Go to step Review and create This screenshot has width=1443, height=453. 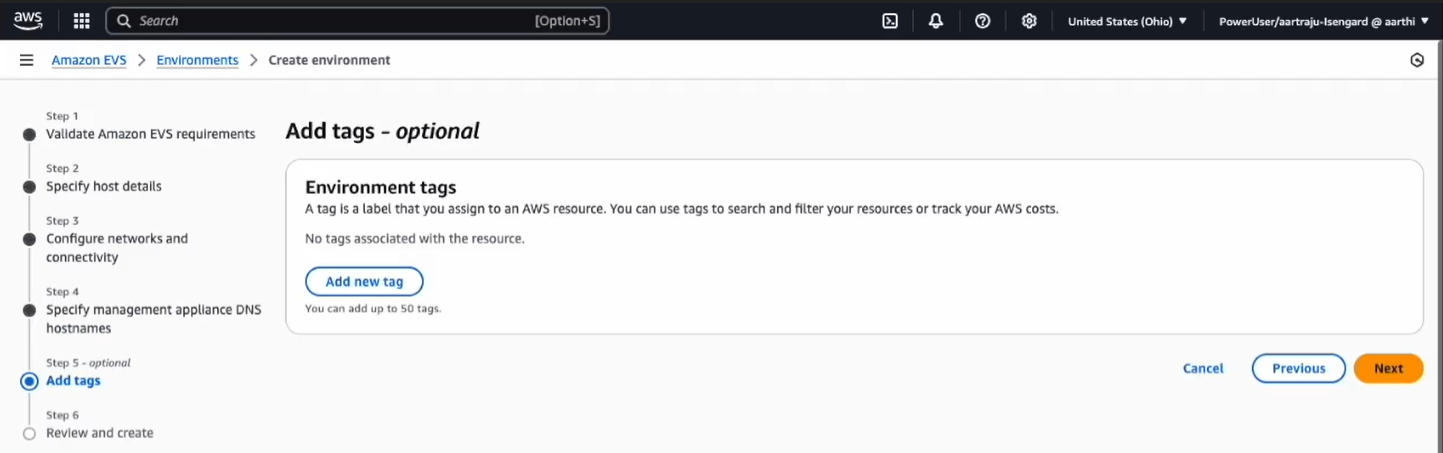100,433
